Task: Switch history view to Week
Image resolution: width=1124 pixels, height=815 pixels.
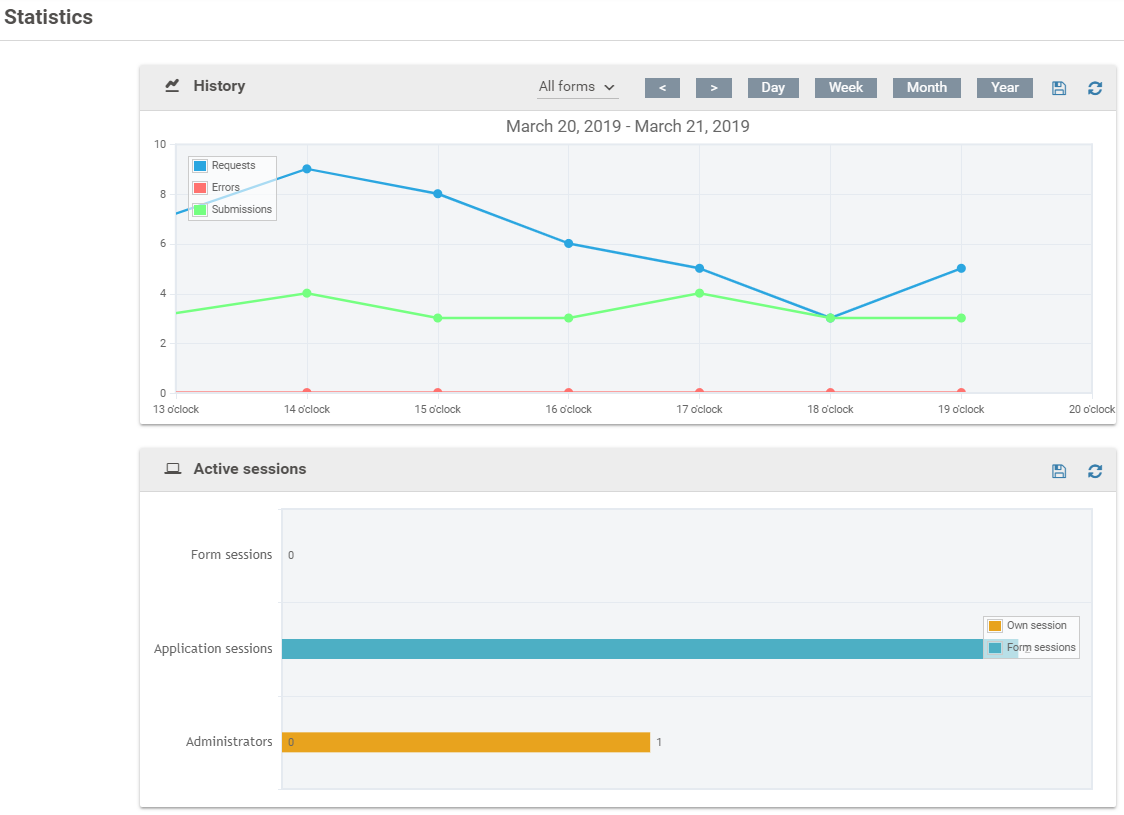Action: coord(845,88)
